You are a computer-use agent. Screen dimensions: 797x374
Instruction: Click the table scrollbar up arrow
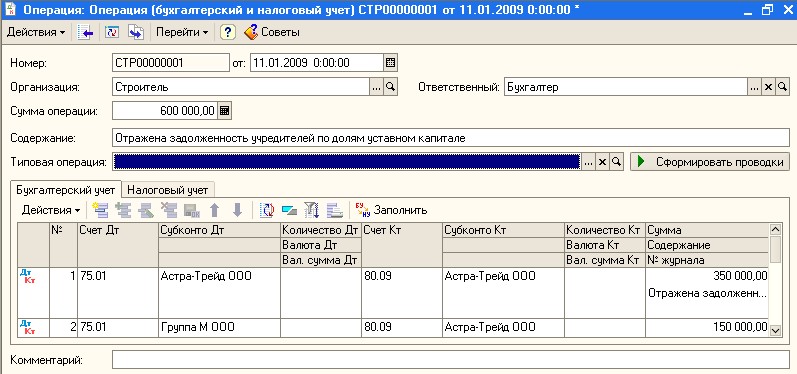click(775, 229)
